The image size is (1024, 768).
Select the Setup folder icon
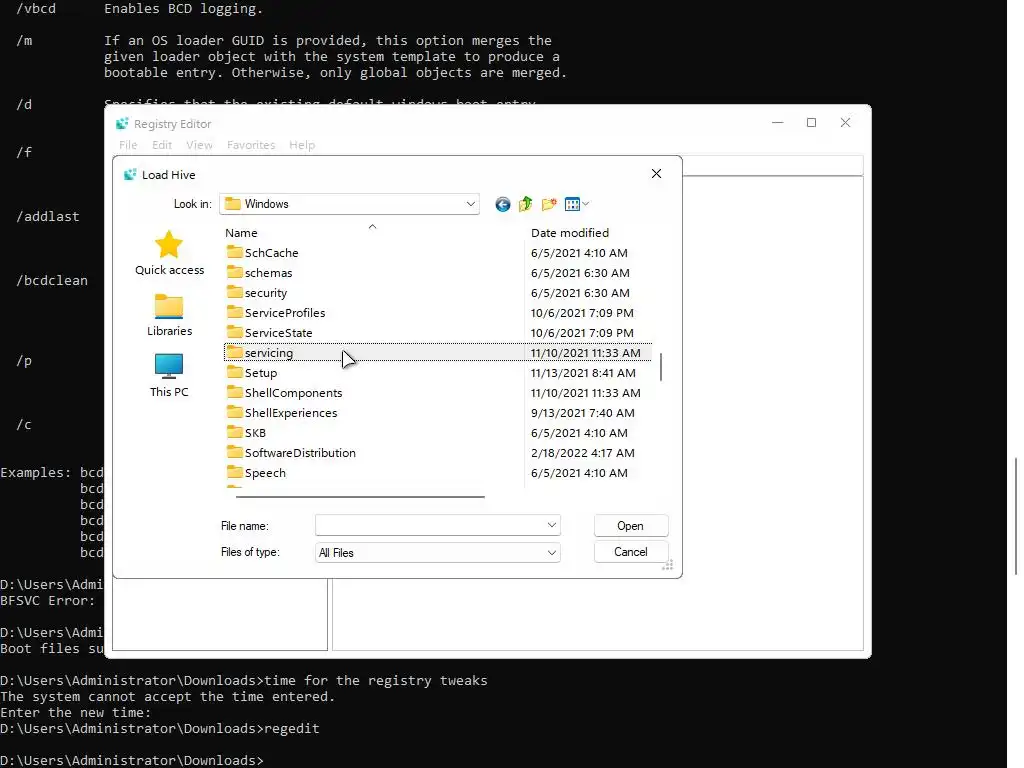click(x=234, y=372)
